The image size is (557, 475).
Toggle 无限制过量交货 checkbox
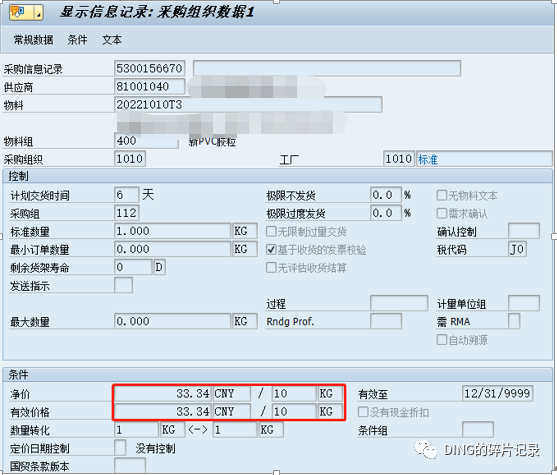point(271,232)
